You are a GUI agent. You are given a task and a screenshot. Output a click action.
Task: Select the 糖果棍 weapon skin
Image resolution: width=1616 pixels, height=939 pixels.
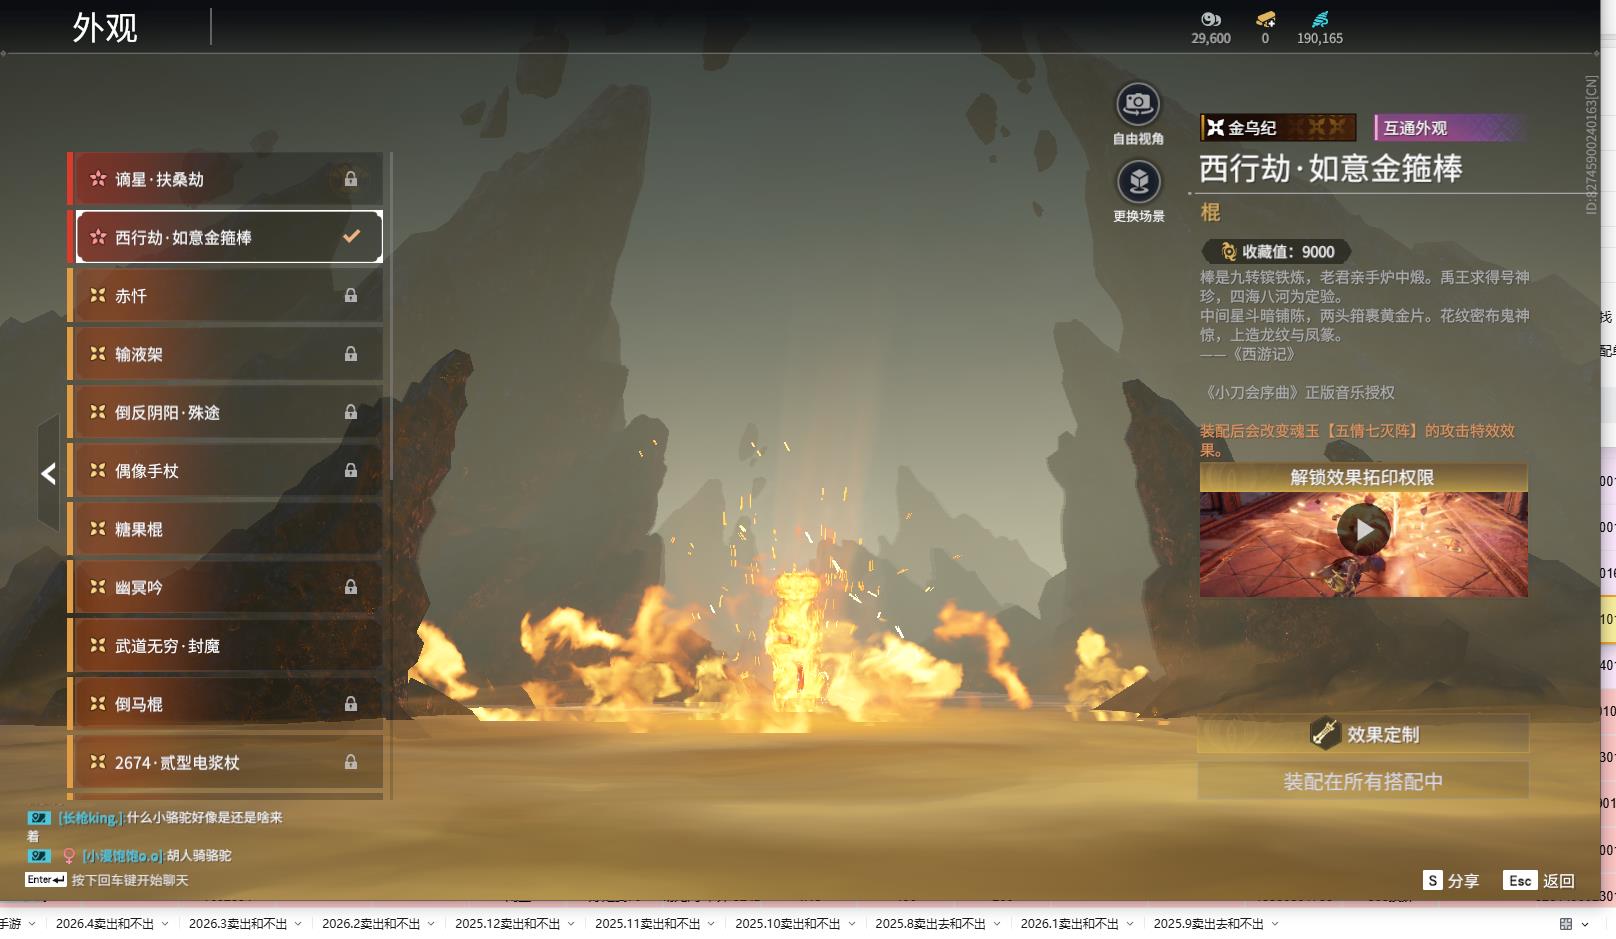click(x=228, y=529)
